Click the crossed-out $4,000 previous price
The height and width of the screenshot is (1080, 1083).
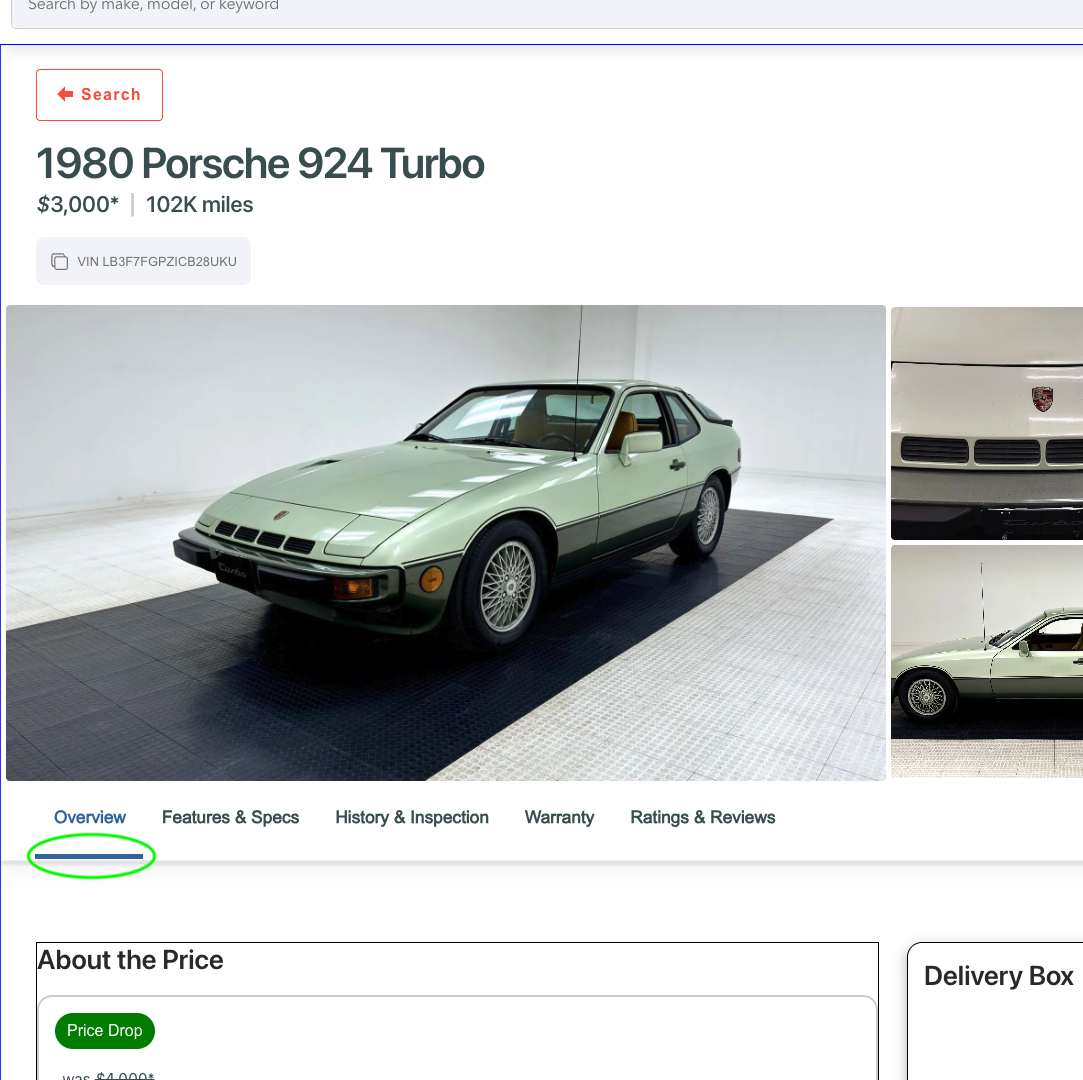click(125, 1075)
